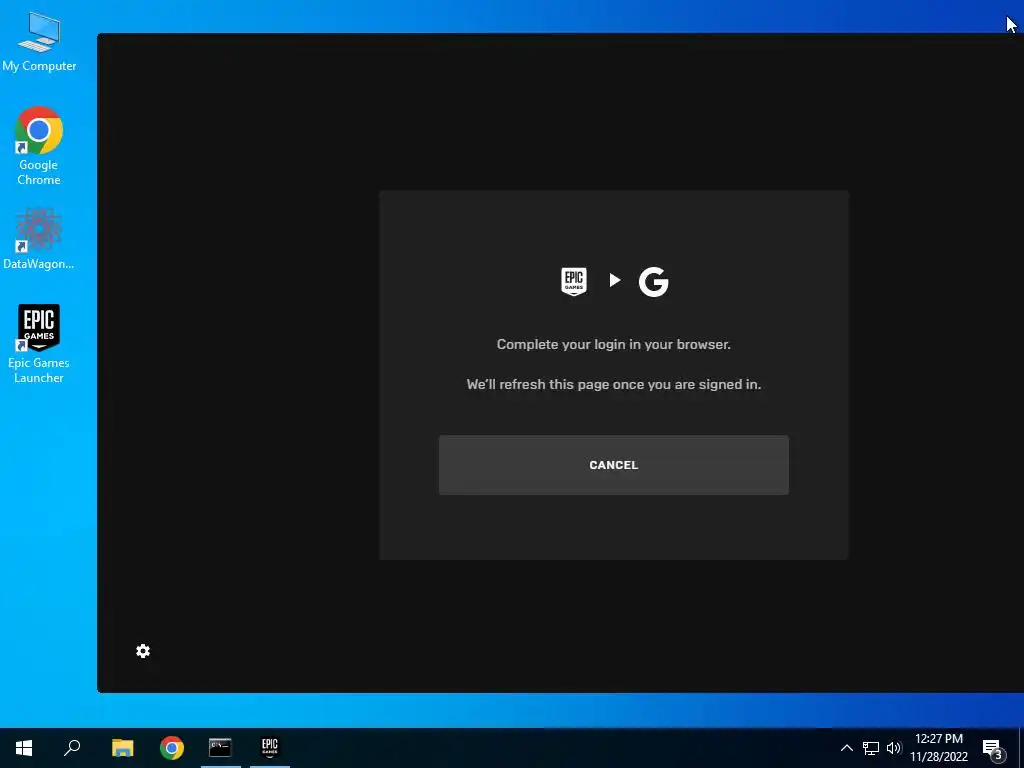Open the volume control tray icon
1024x768 pixels.
893,748
